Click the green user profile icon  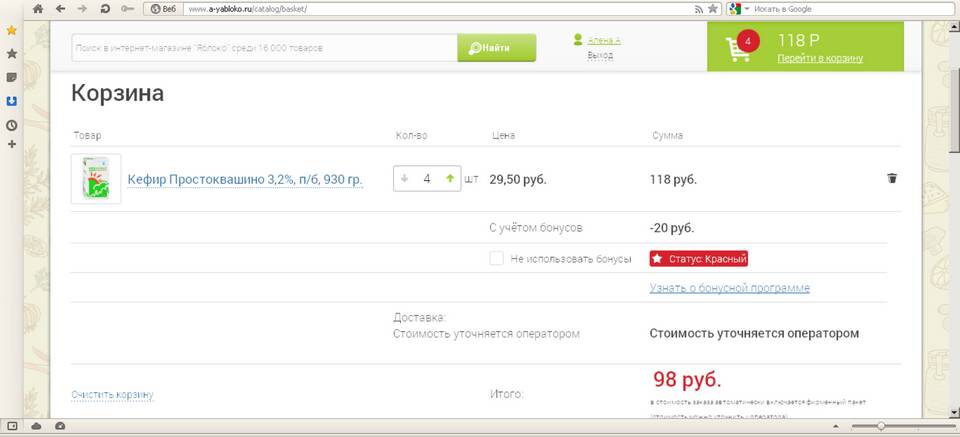point(577,40)
